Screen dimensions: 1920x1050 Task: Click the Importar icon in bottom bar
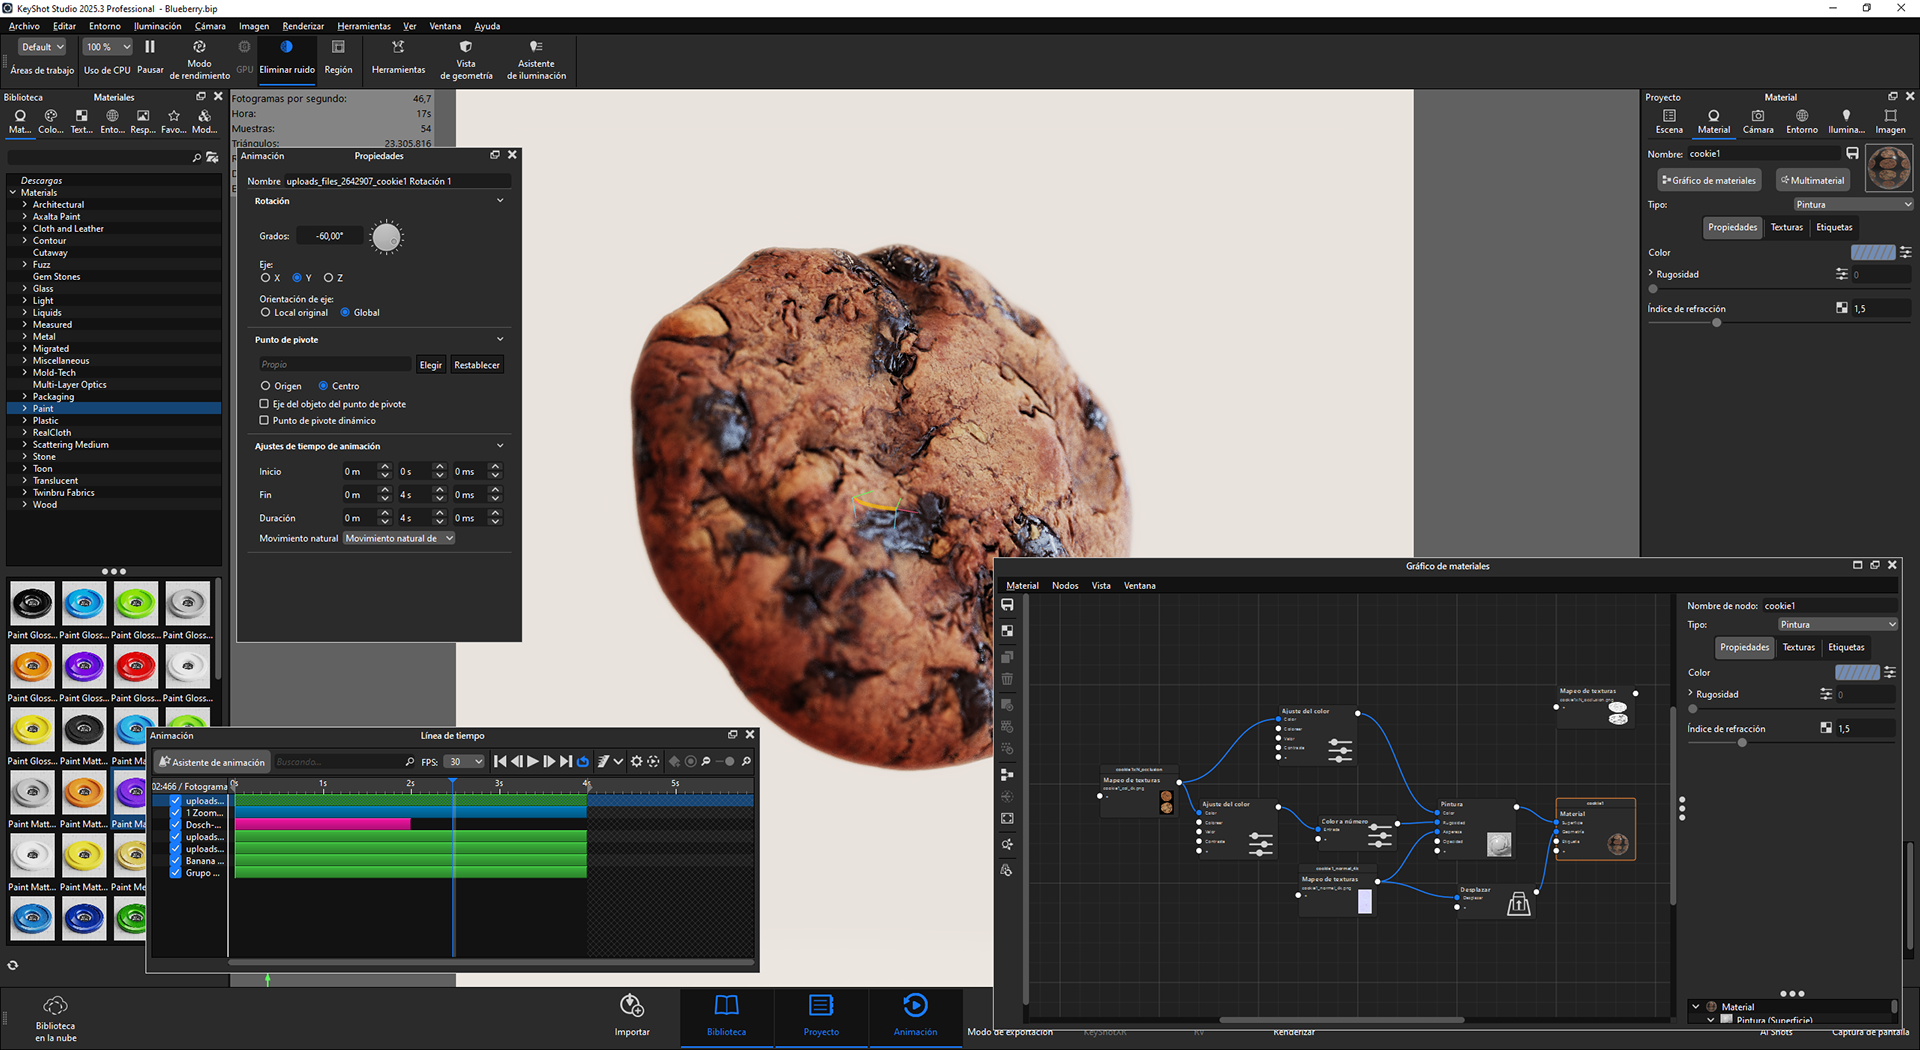pyautogui.click(x=632, y=1006)
